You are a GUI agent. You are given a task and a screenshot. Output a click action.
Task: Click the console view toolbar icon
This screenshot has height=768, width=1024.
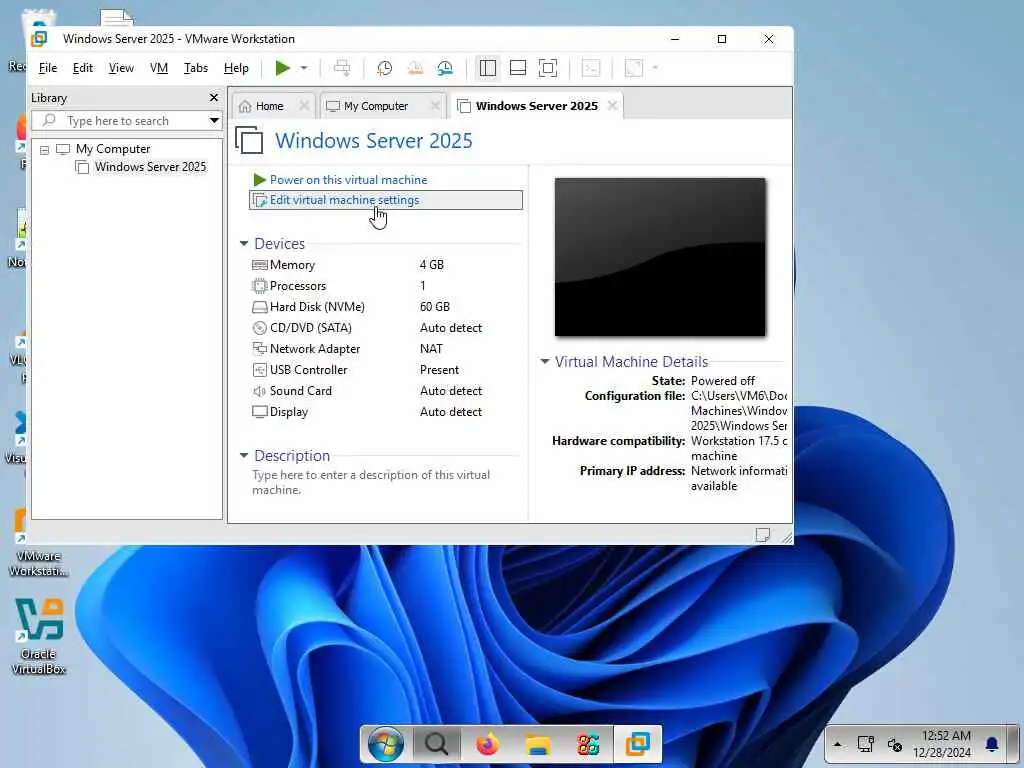click(591, 68)
